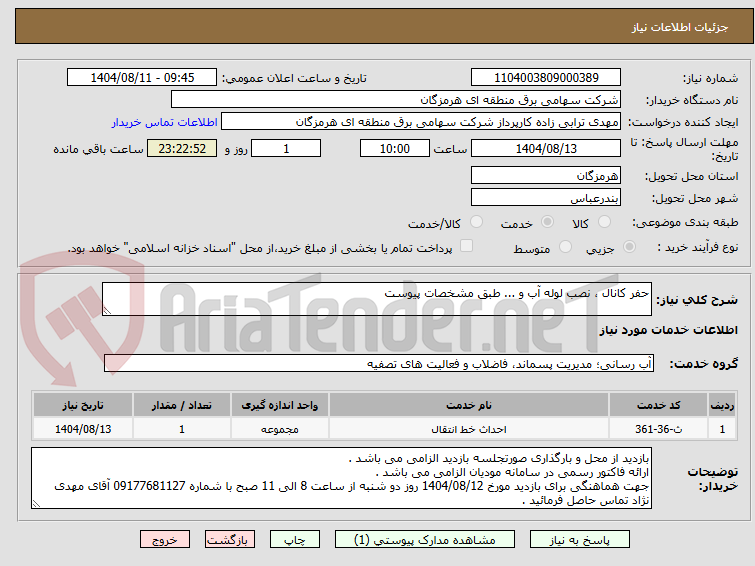
Task: Click the توضیحات خریدار text area
Action: [341, 478]
